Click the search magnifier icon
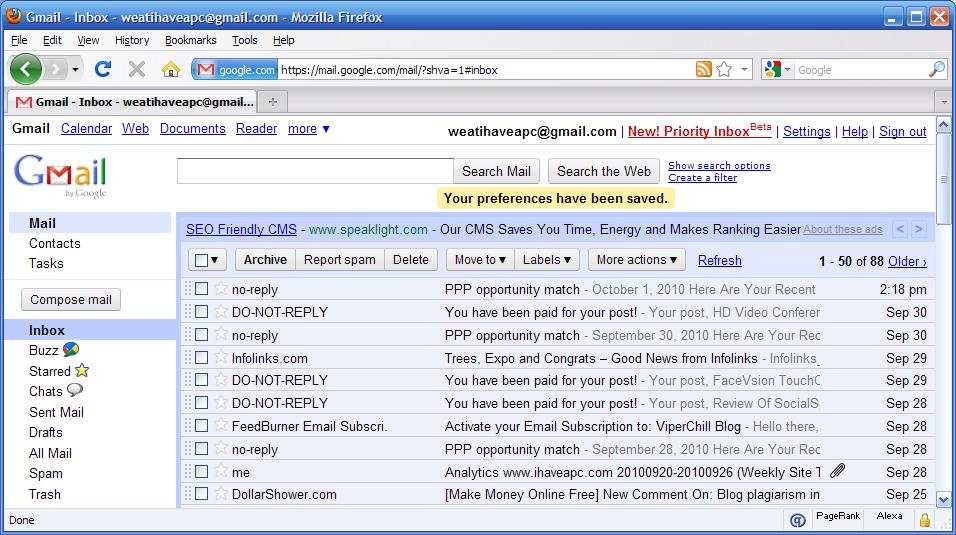956x535 pixels. pos(936,70)
